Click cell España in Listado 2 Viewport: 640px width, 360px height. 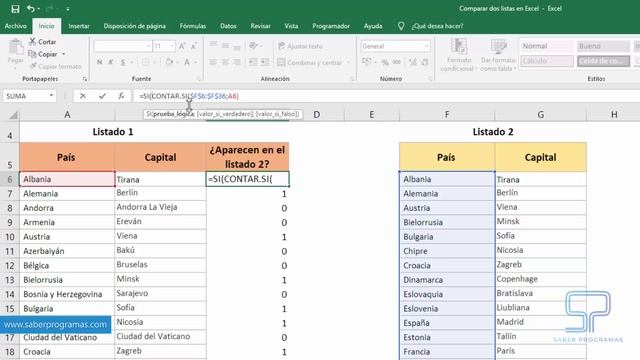(x=447, y=322)
